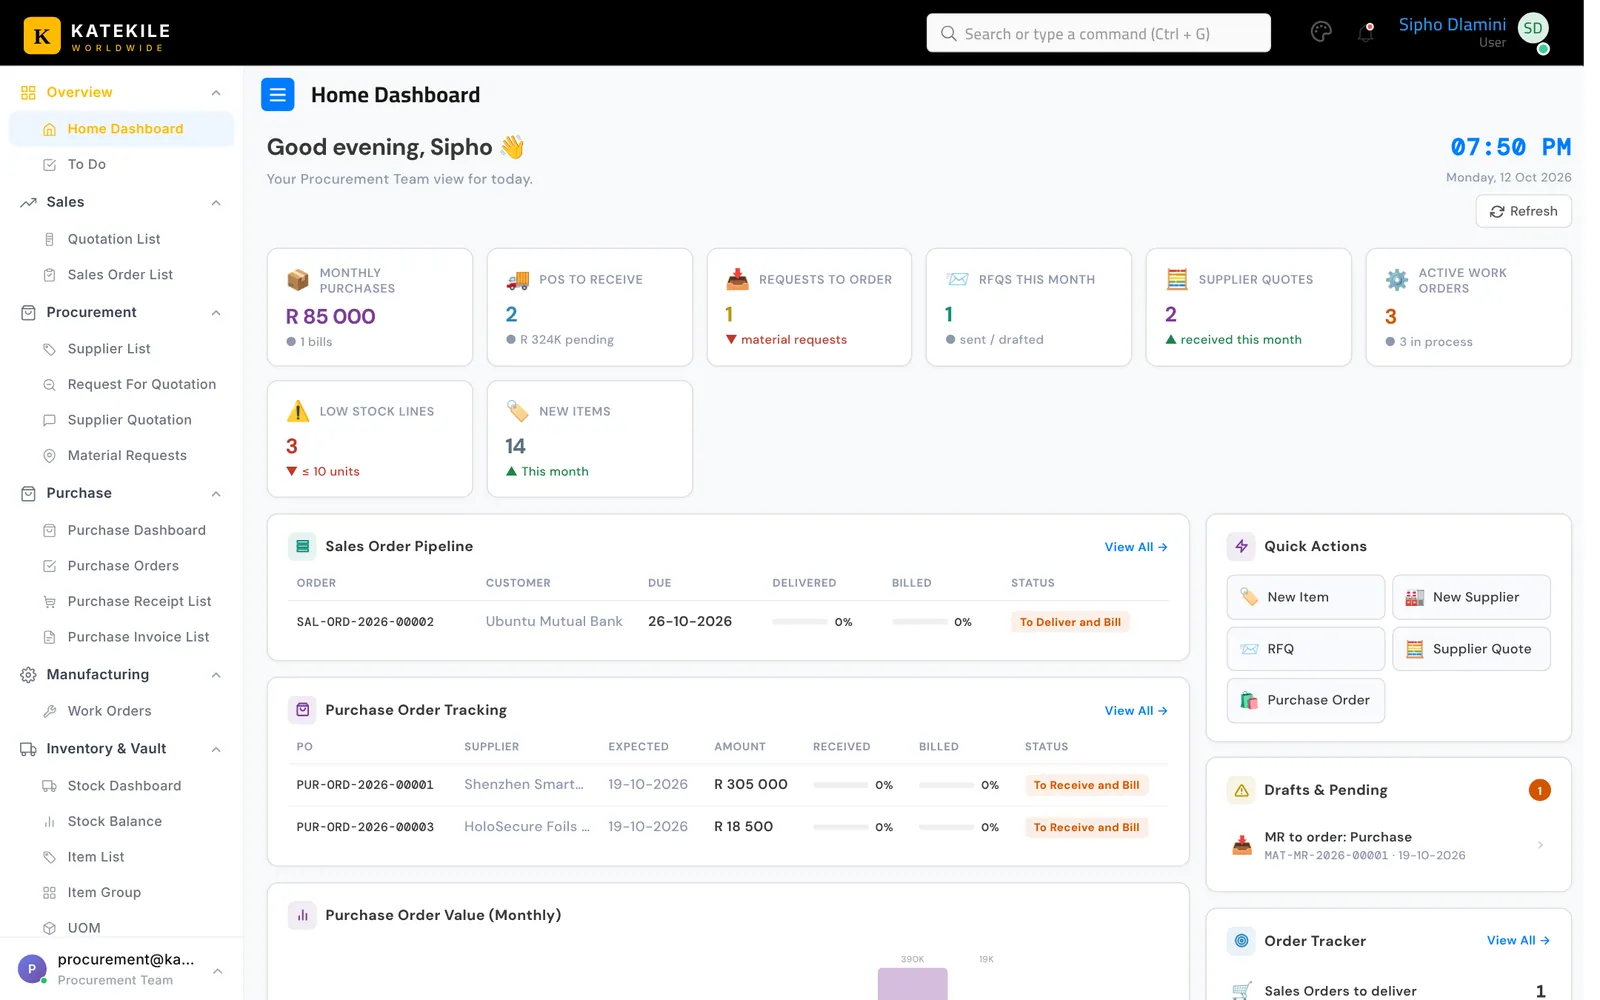Click the Purchase Order quick action
The height and width of the screenshot is (1000, 1600).
(x=1305, y=700)
